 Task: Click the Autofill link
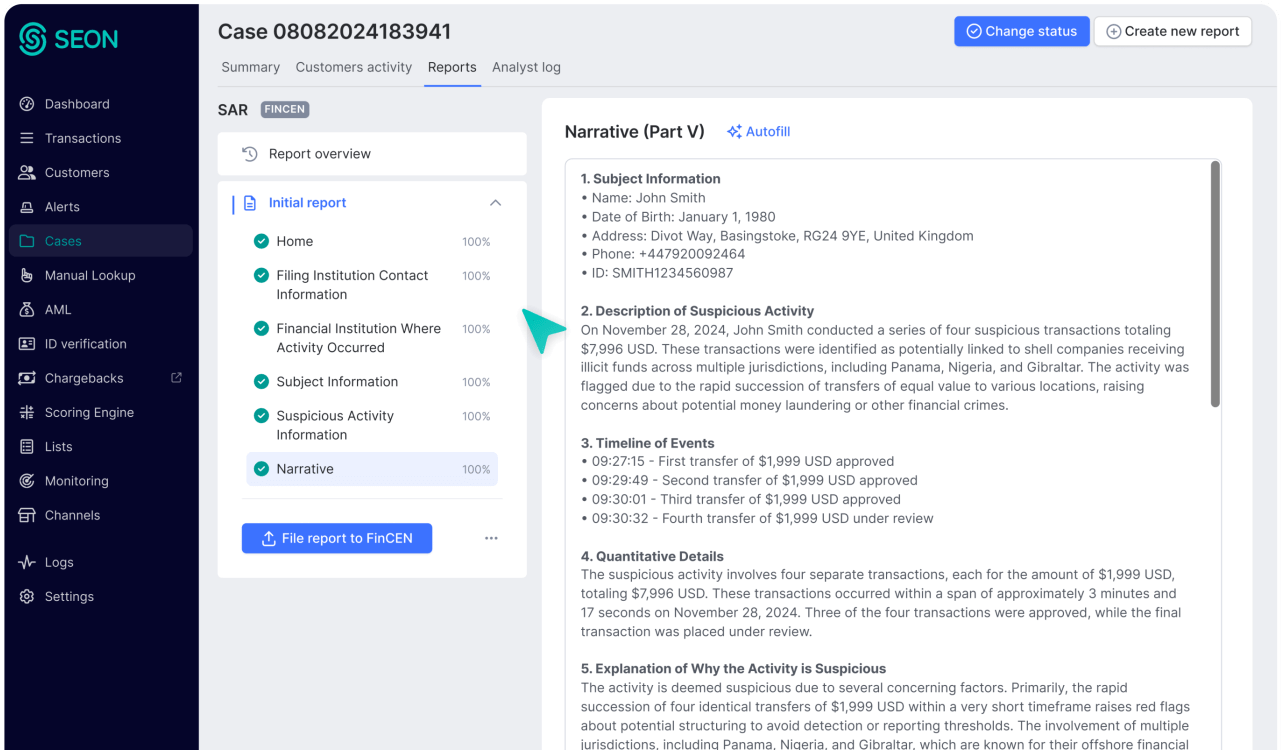pos(758,131)
